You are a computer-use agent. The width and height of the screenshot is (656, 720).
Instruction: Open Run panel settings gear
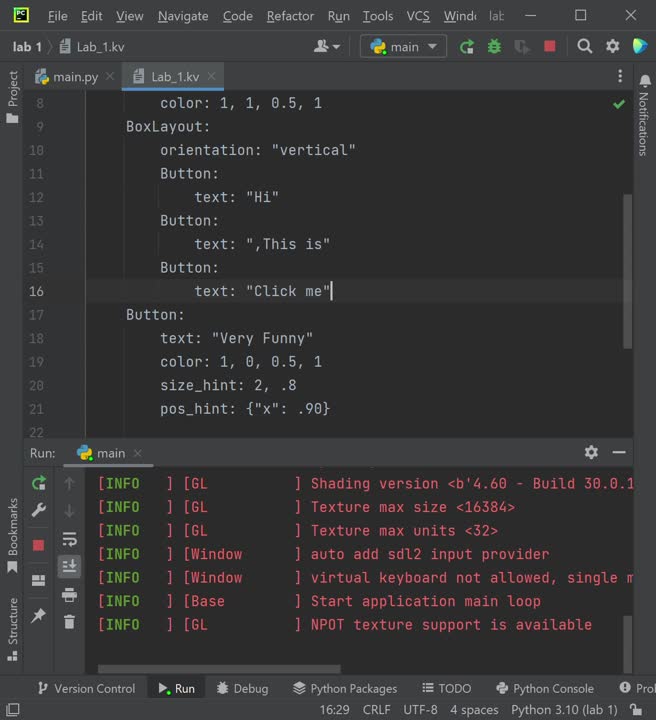(x=591, y=452)
